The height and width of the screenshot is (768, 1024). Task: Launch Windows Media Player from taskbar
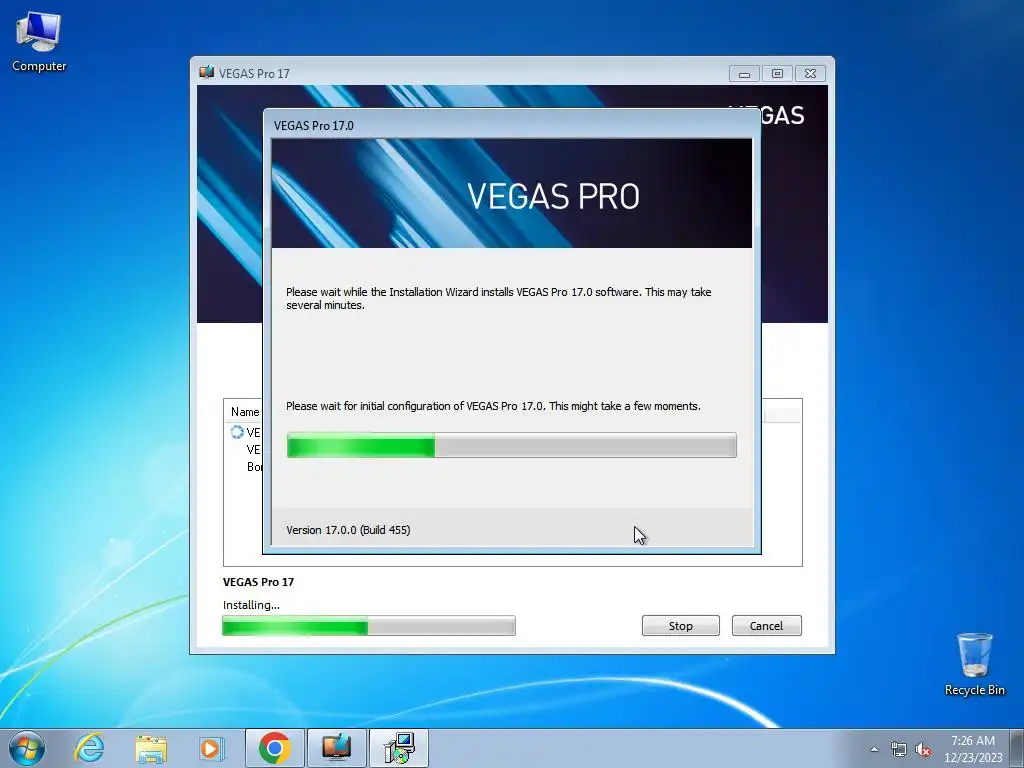coord(211,748)
